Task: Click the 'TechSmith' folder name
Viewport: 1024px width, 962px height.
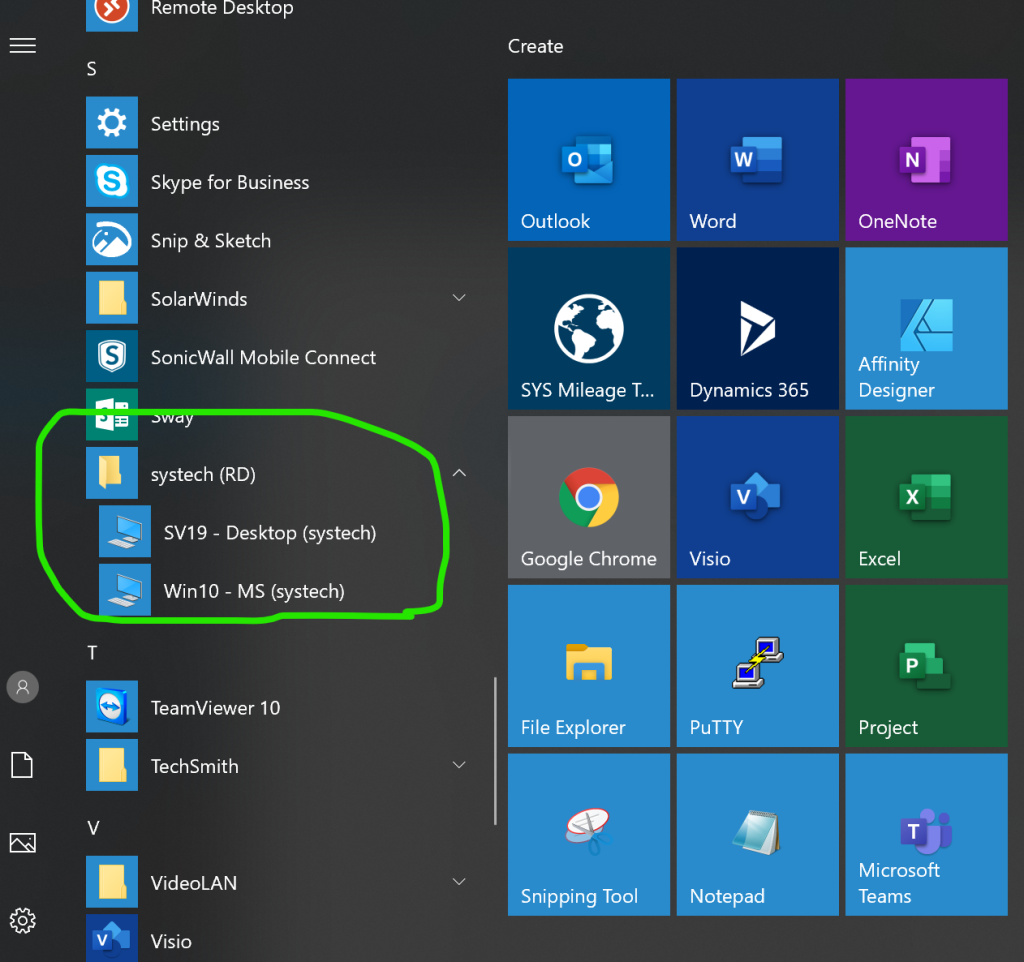Action: click(x=195, y=766)
